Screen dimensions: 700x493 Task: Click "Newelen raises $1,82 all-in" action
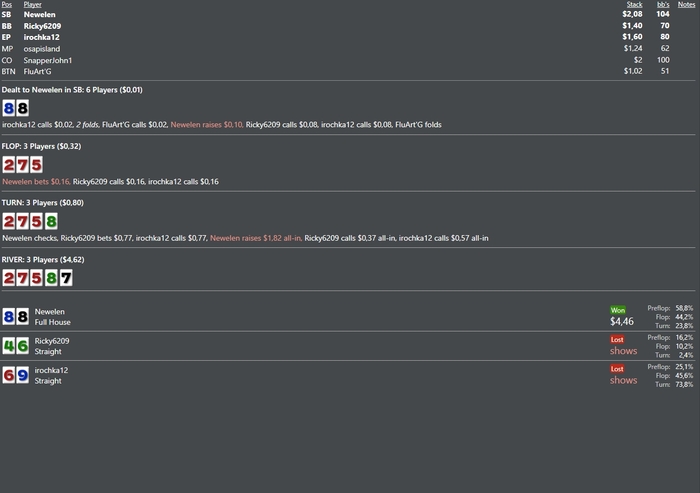pos(255,238)
